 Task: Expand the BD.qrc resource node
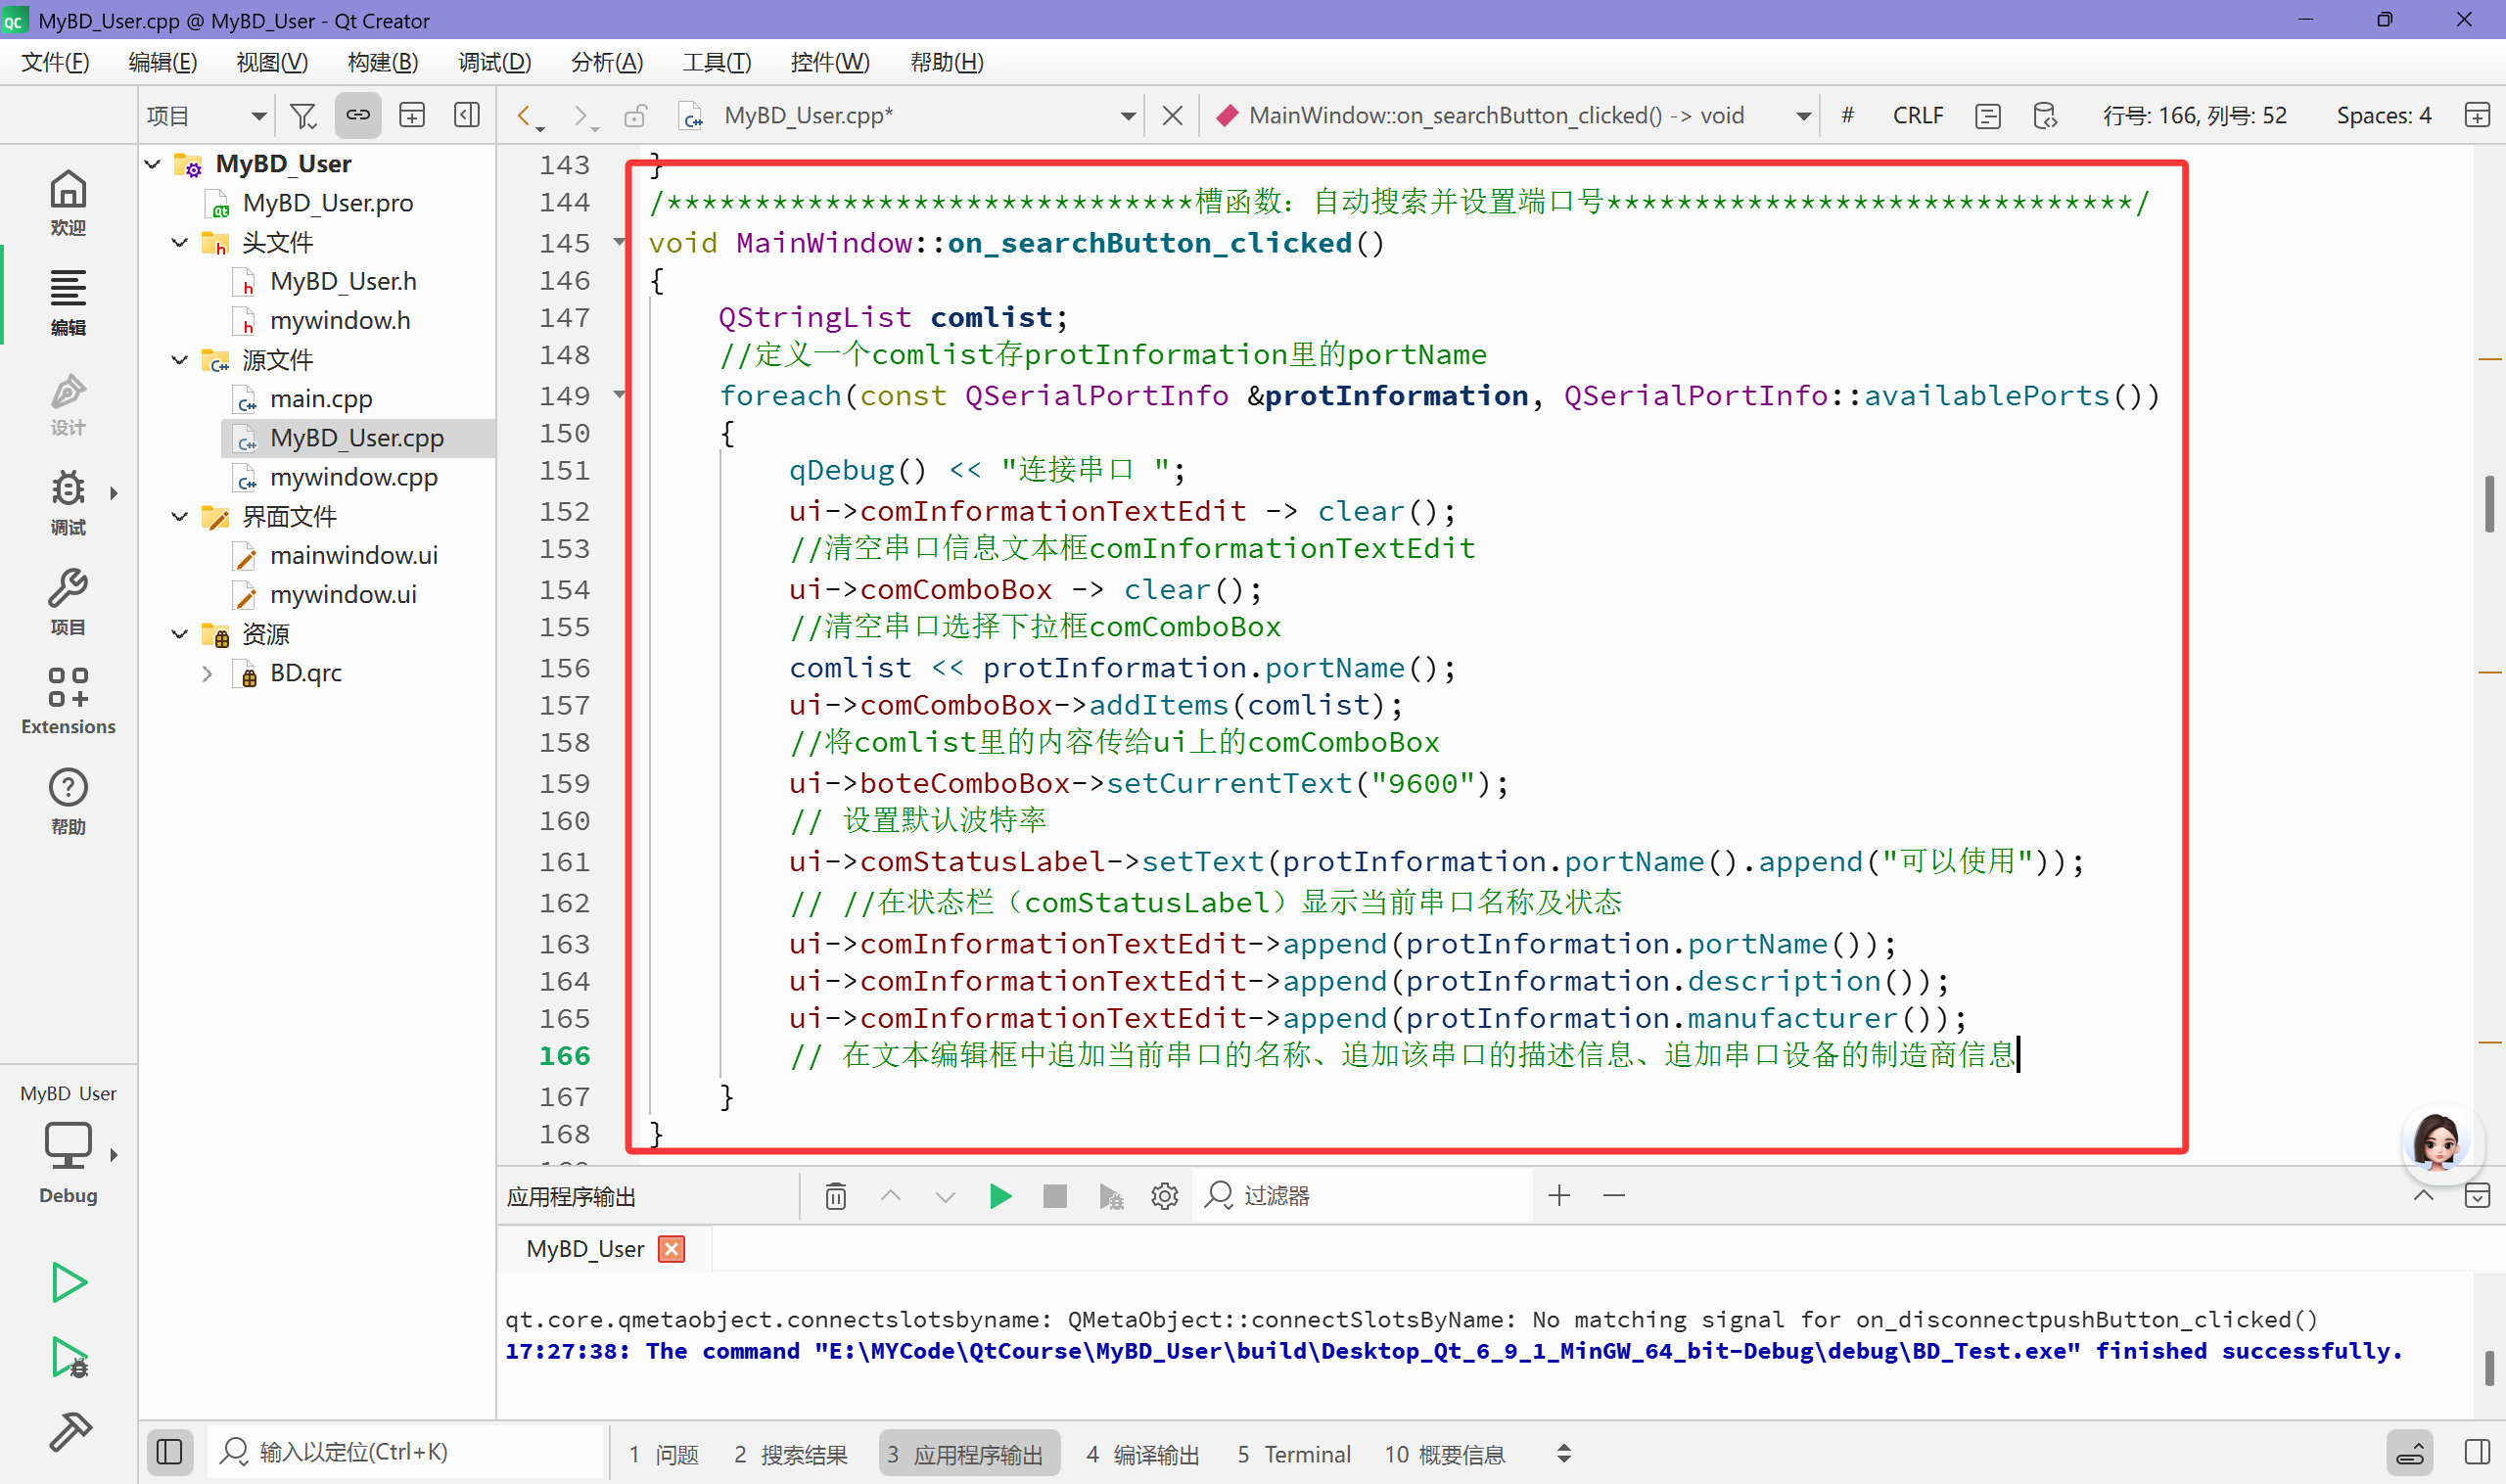tap(207, 673)
